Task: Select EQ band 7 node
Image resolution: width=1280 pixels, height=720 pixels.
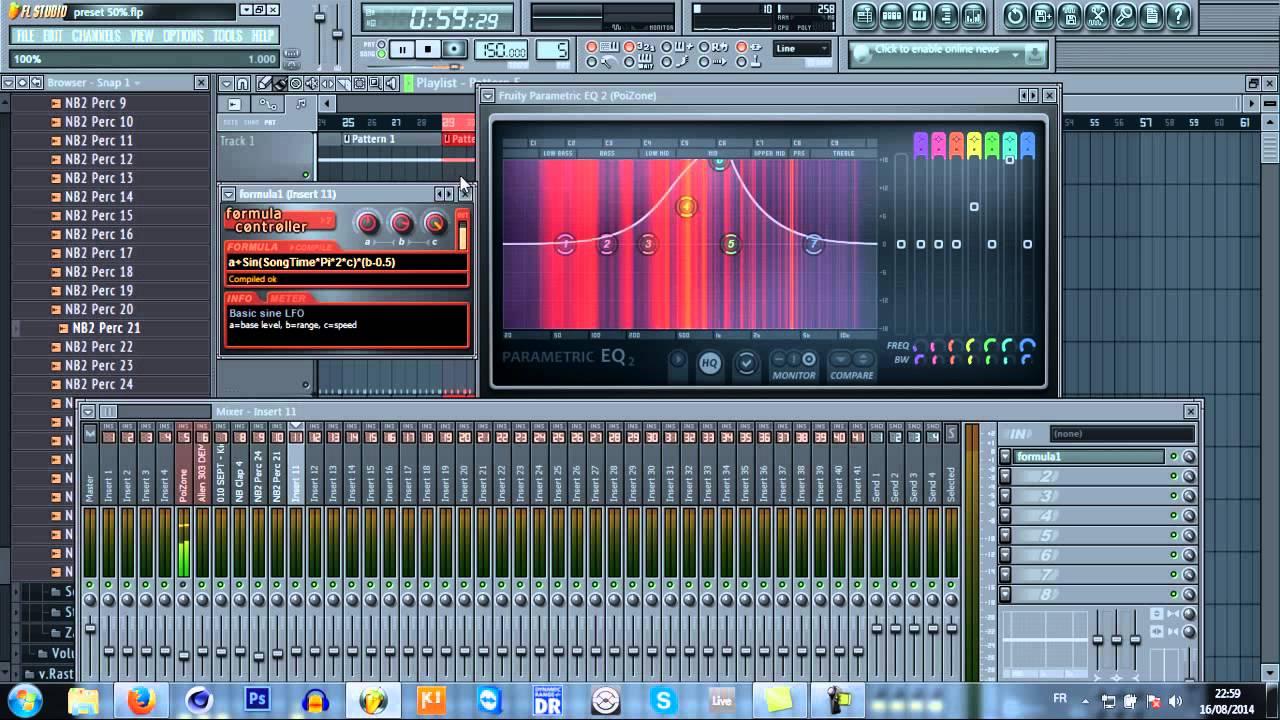Action: [814, 244]
